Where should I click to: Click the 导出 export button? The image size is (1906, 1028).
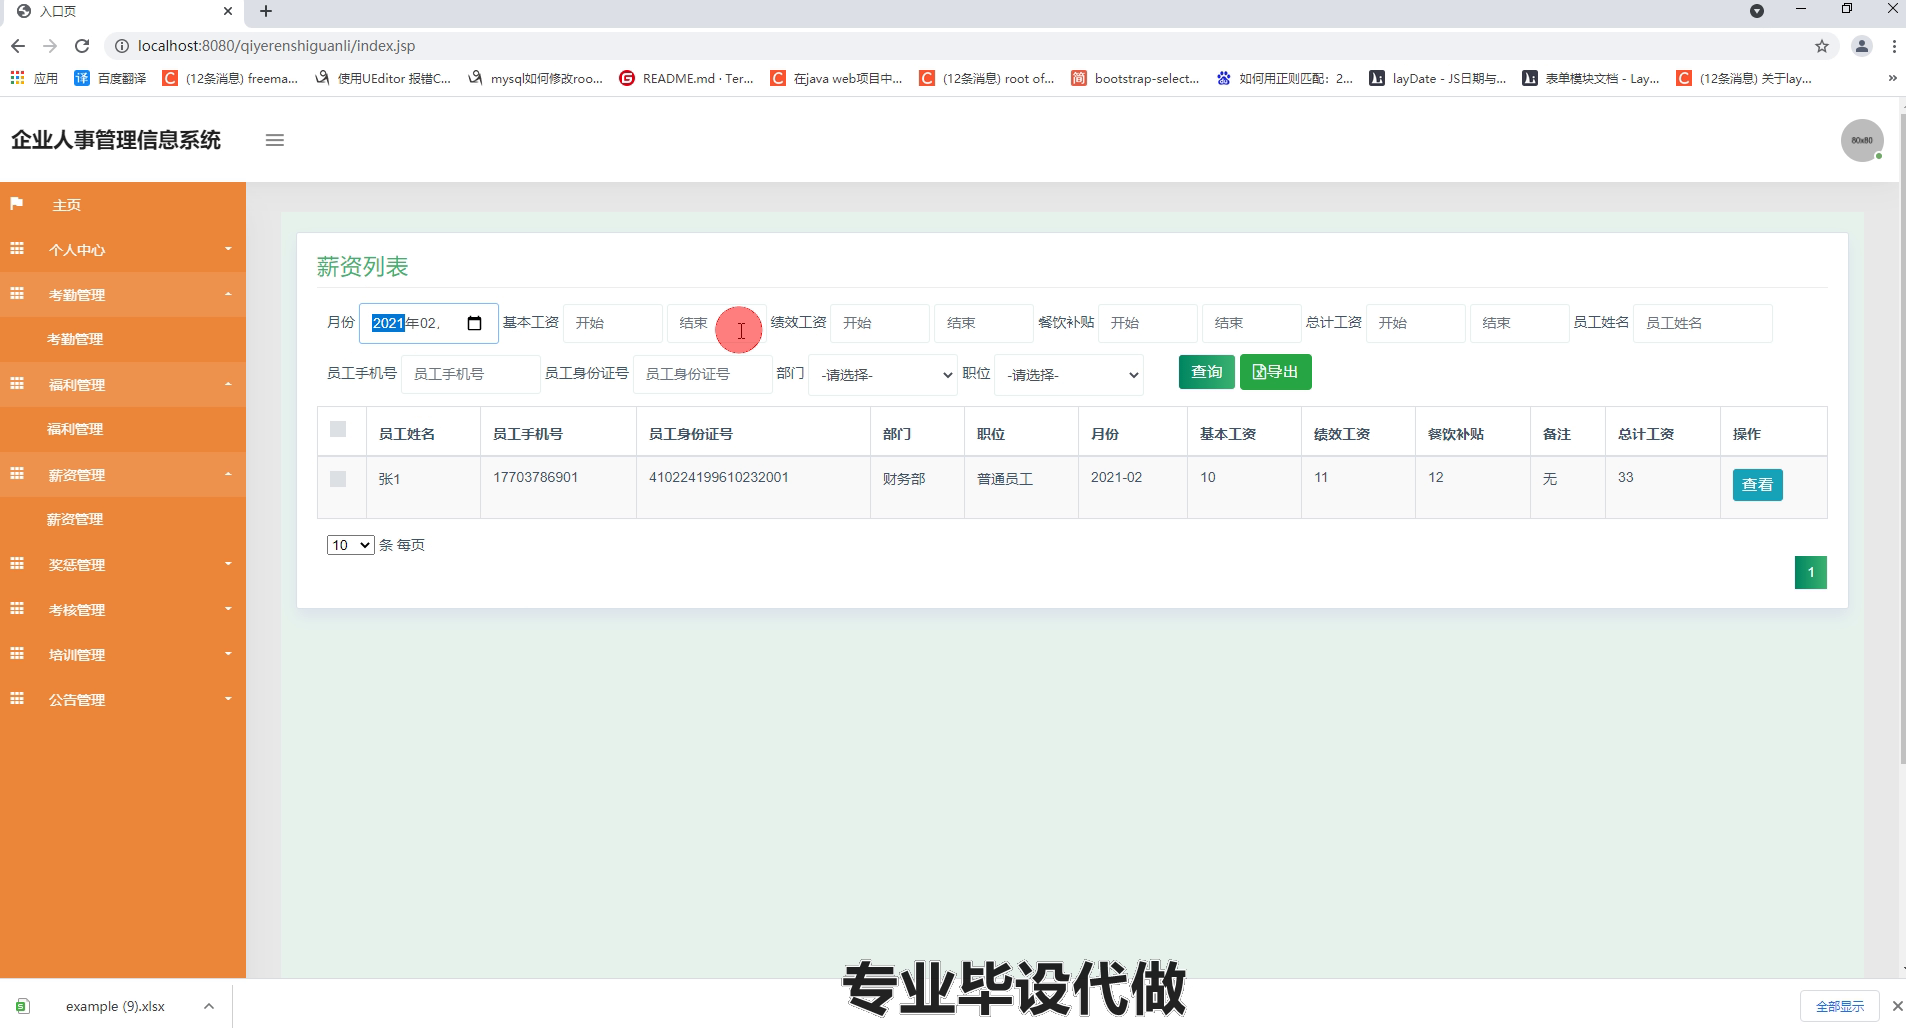(x=1275, y=372)
